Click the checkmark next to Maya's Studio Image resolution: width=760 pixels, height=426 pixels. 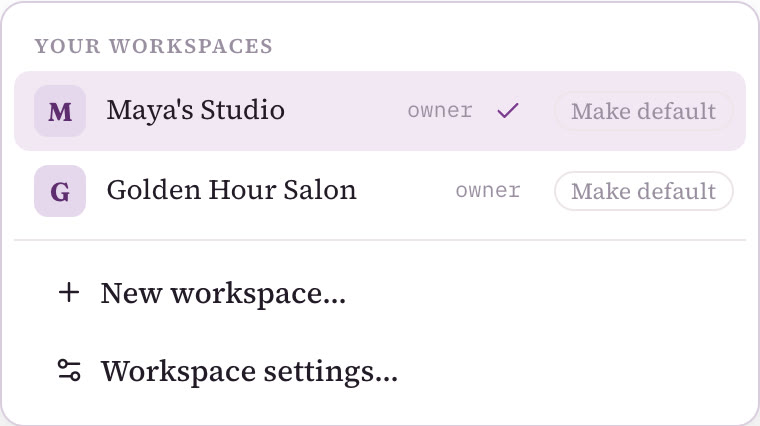coord(508,111)
